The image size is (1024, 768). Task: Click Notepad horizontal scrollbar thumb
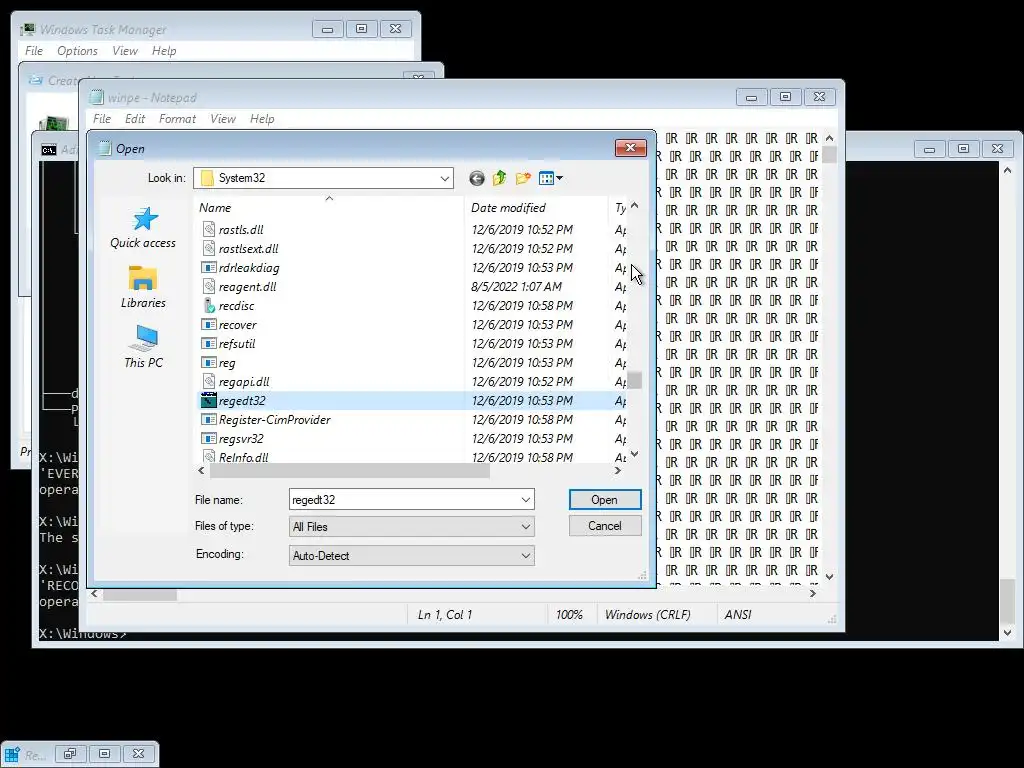tap(140, 594)
